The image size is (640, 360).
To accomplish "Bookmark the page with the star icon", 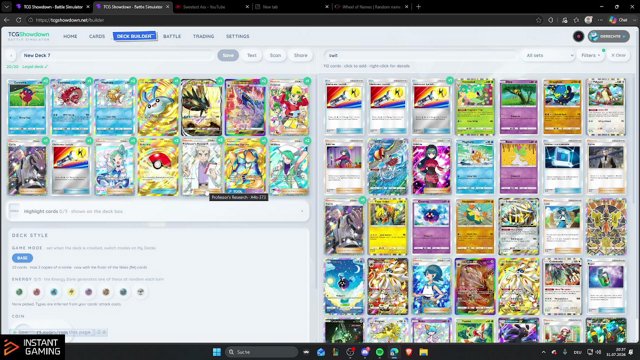I will click(x=539, y=20).
